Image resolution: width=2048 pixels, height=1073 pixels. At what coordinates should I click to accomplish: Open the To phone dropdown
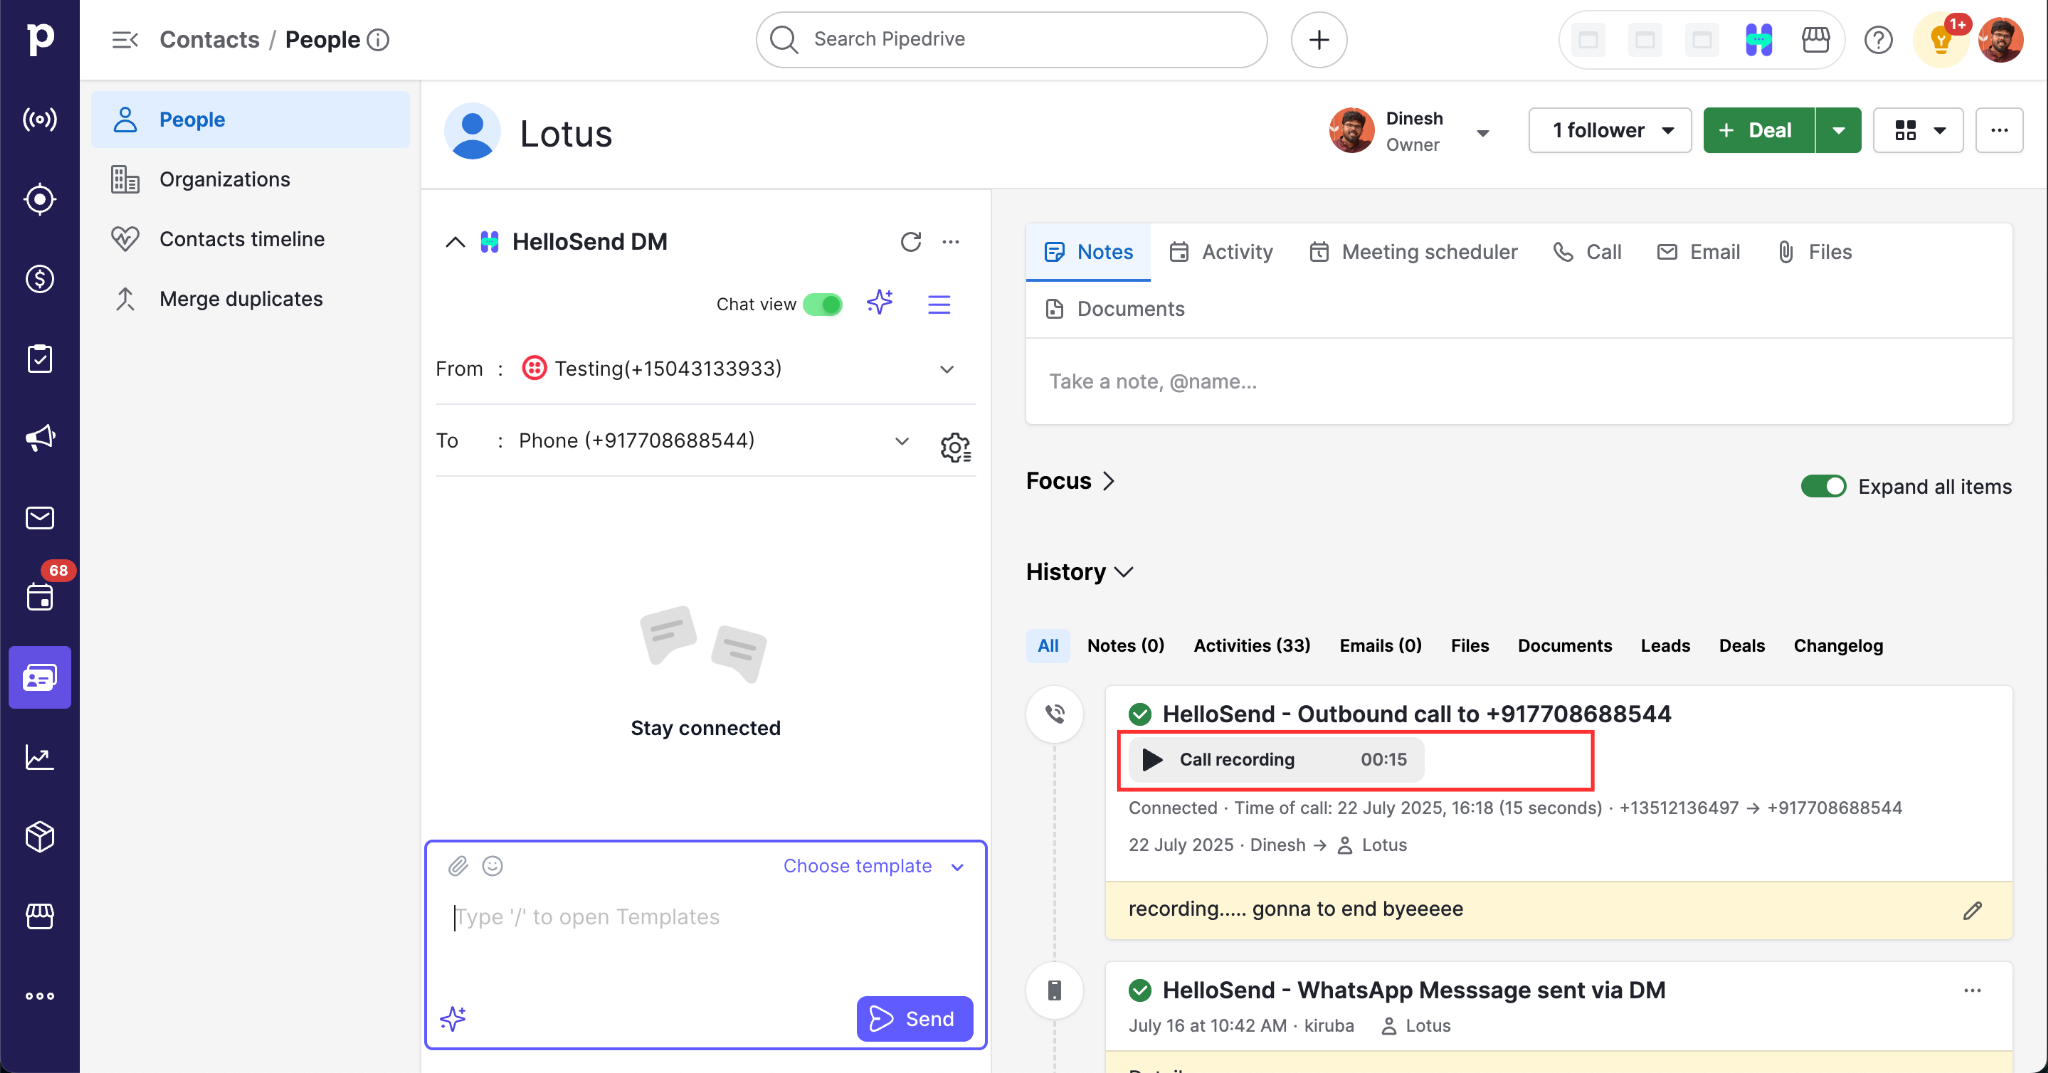click(x=902, y=441)
